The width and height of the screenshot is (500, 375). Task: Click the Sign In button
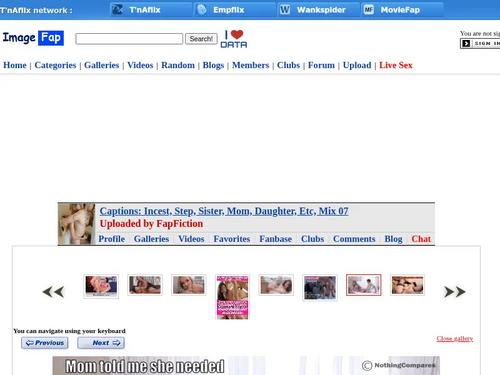(480, 43)
